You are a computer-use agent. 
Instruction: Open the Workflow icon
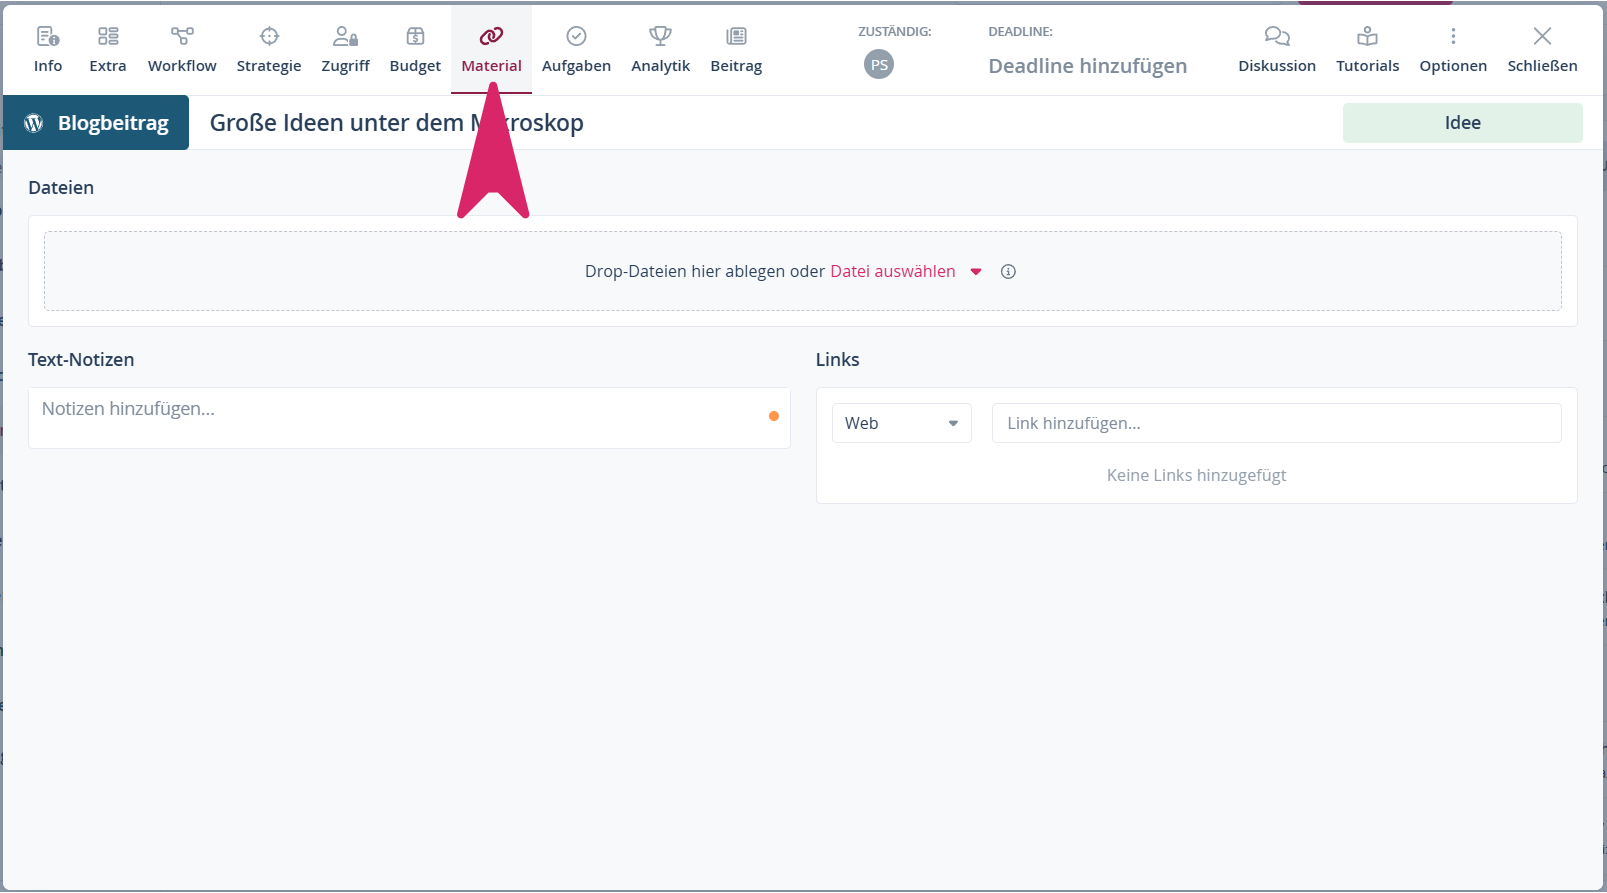point(182,37)
